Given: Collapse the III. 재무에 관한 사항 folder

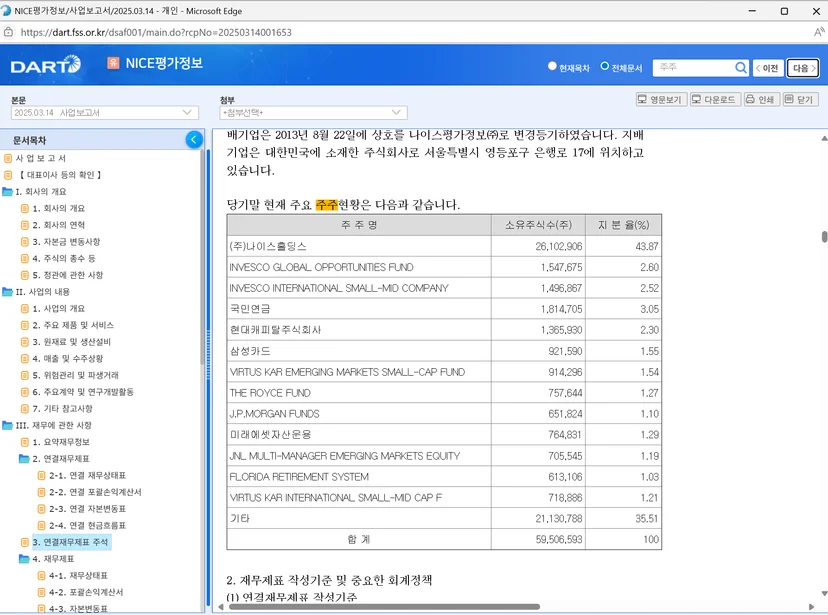Looking at the screenshot, I should [x=7, y=425].
